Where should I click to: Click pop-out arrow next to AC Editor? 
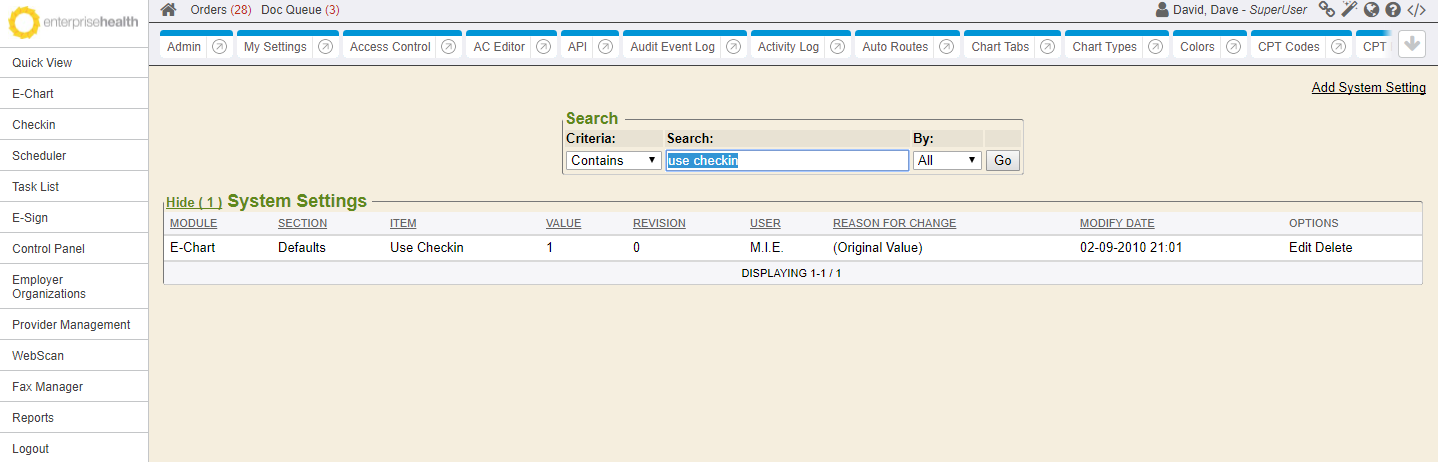pos(543,47)
